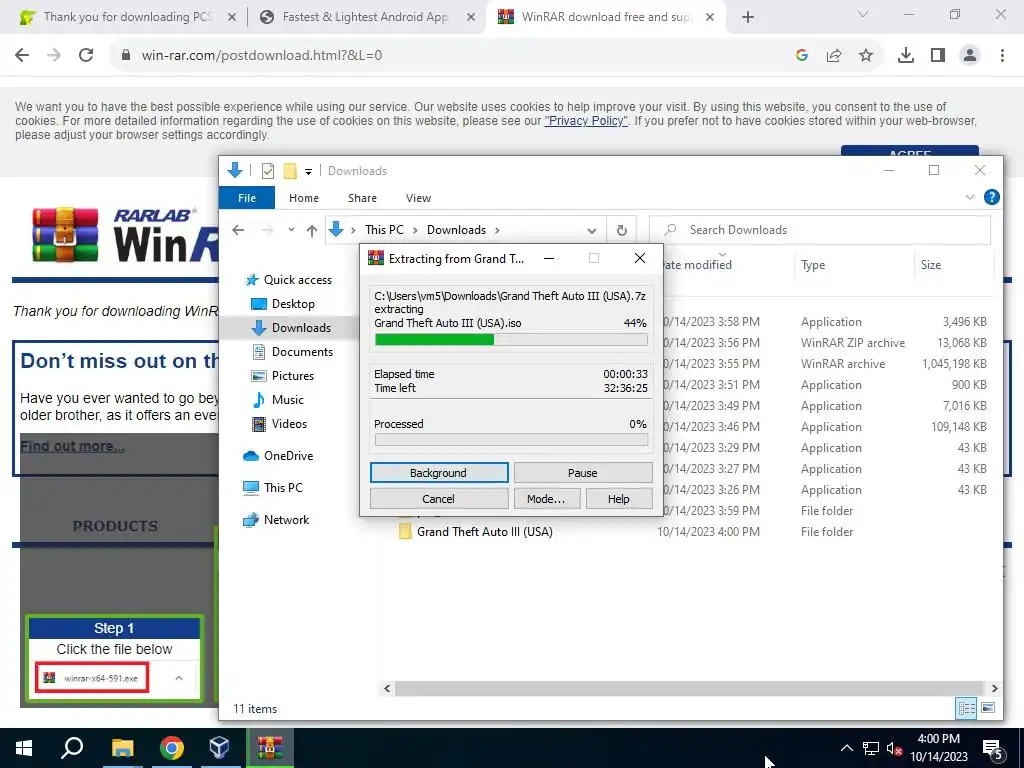Click the Search Downloads field
Viewport: 1024px width, 768px height.
[820, 230]
